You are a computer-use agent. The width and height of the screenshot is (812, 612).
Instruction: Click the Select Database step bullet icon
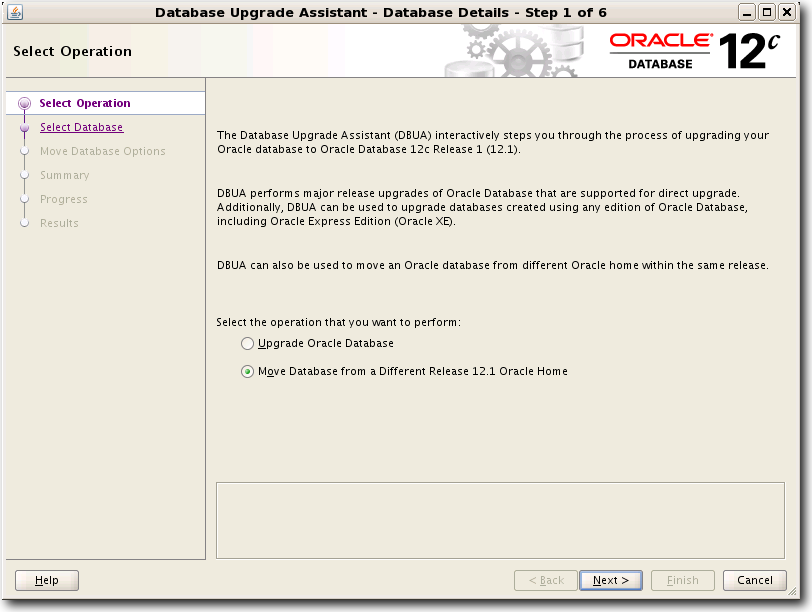(24, 127)
